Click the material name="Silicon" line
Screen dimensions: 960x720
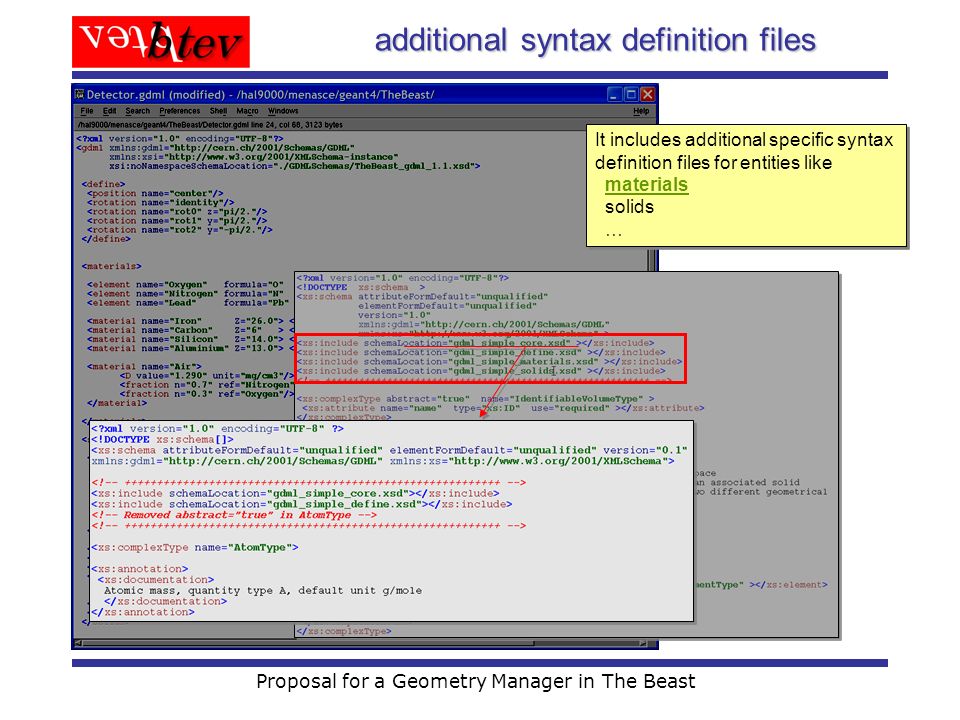[x=190, y=339]
